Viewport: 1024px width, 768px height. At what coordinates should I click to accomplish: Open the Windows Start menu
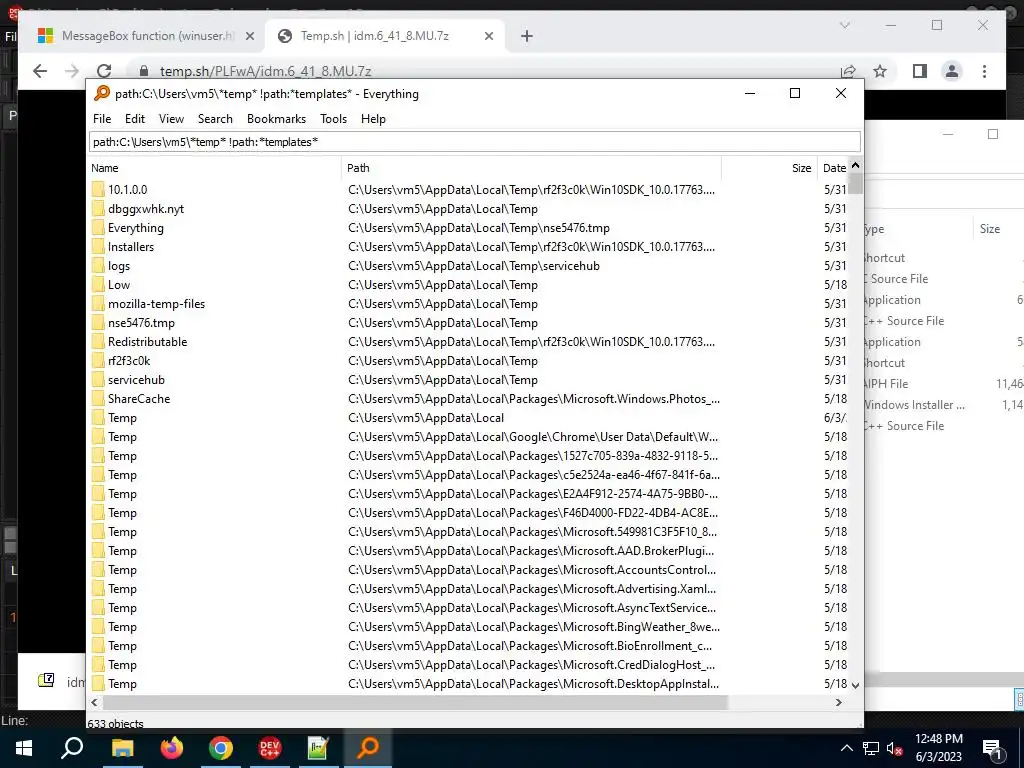24,748
